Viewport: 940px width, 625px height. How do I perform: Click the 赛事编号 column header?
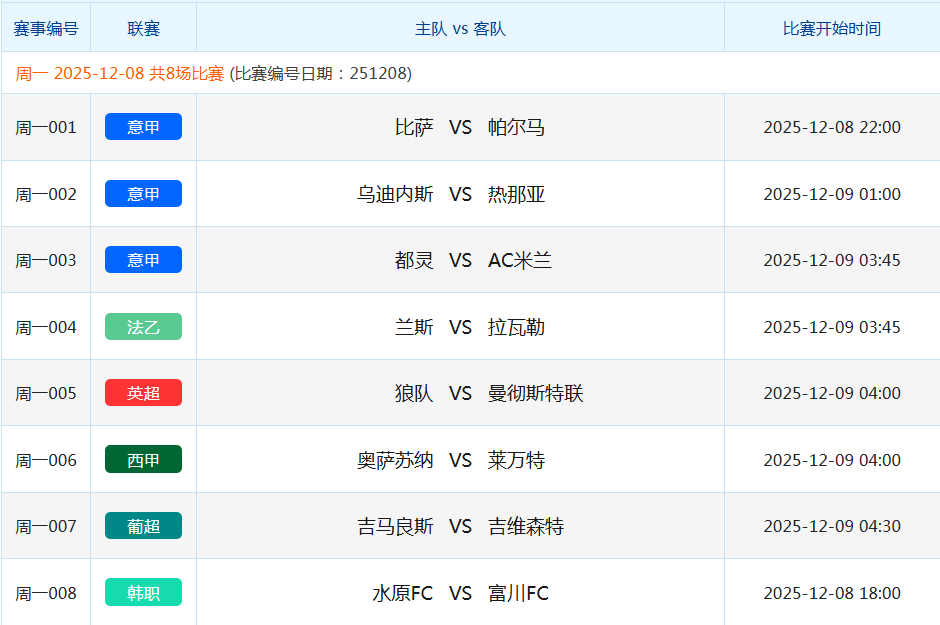pyautogui.click(x=46, y=29)
